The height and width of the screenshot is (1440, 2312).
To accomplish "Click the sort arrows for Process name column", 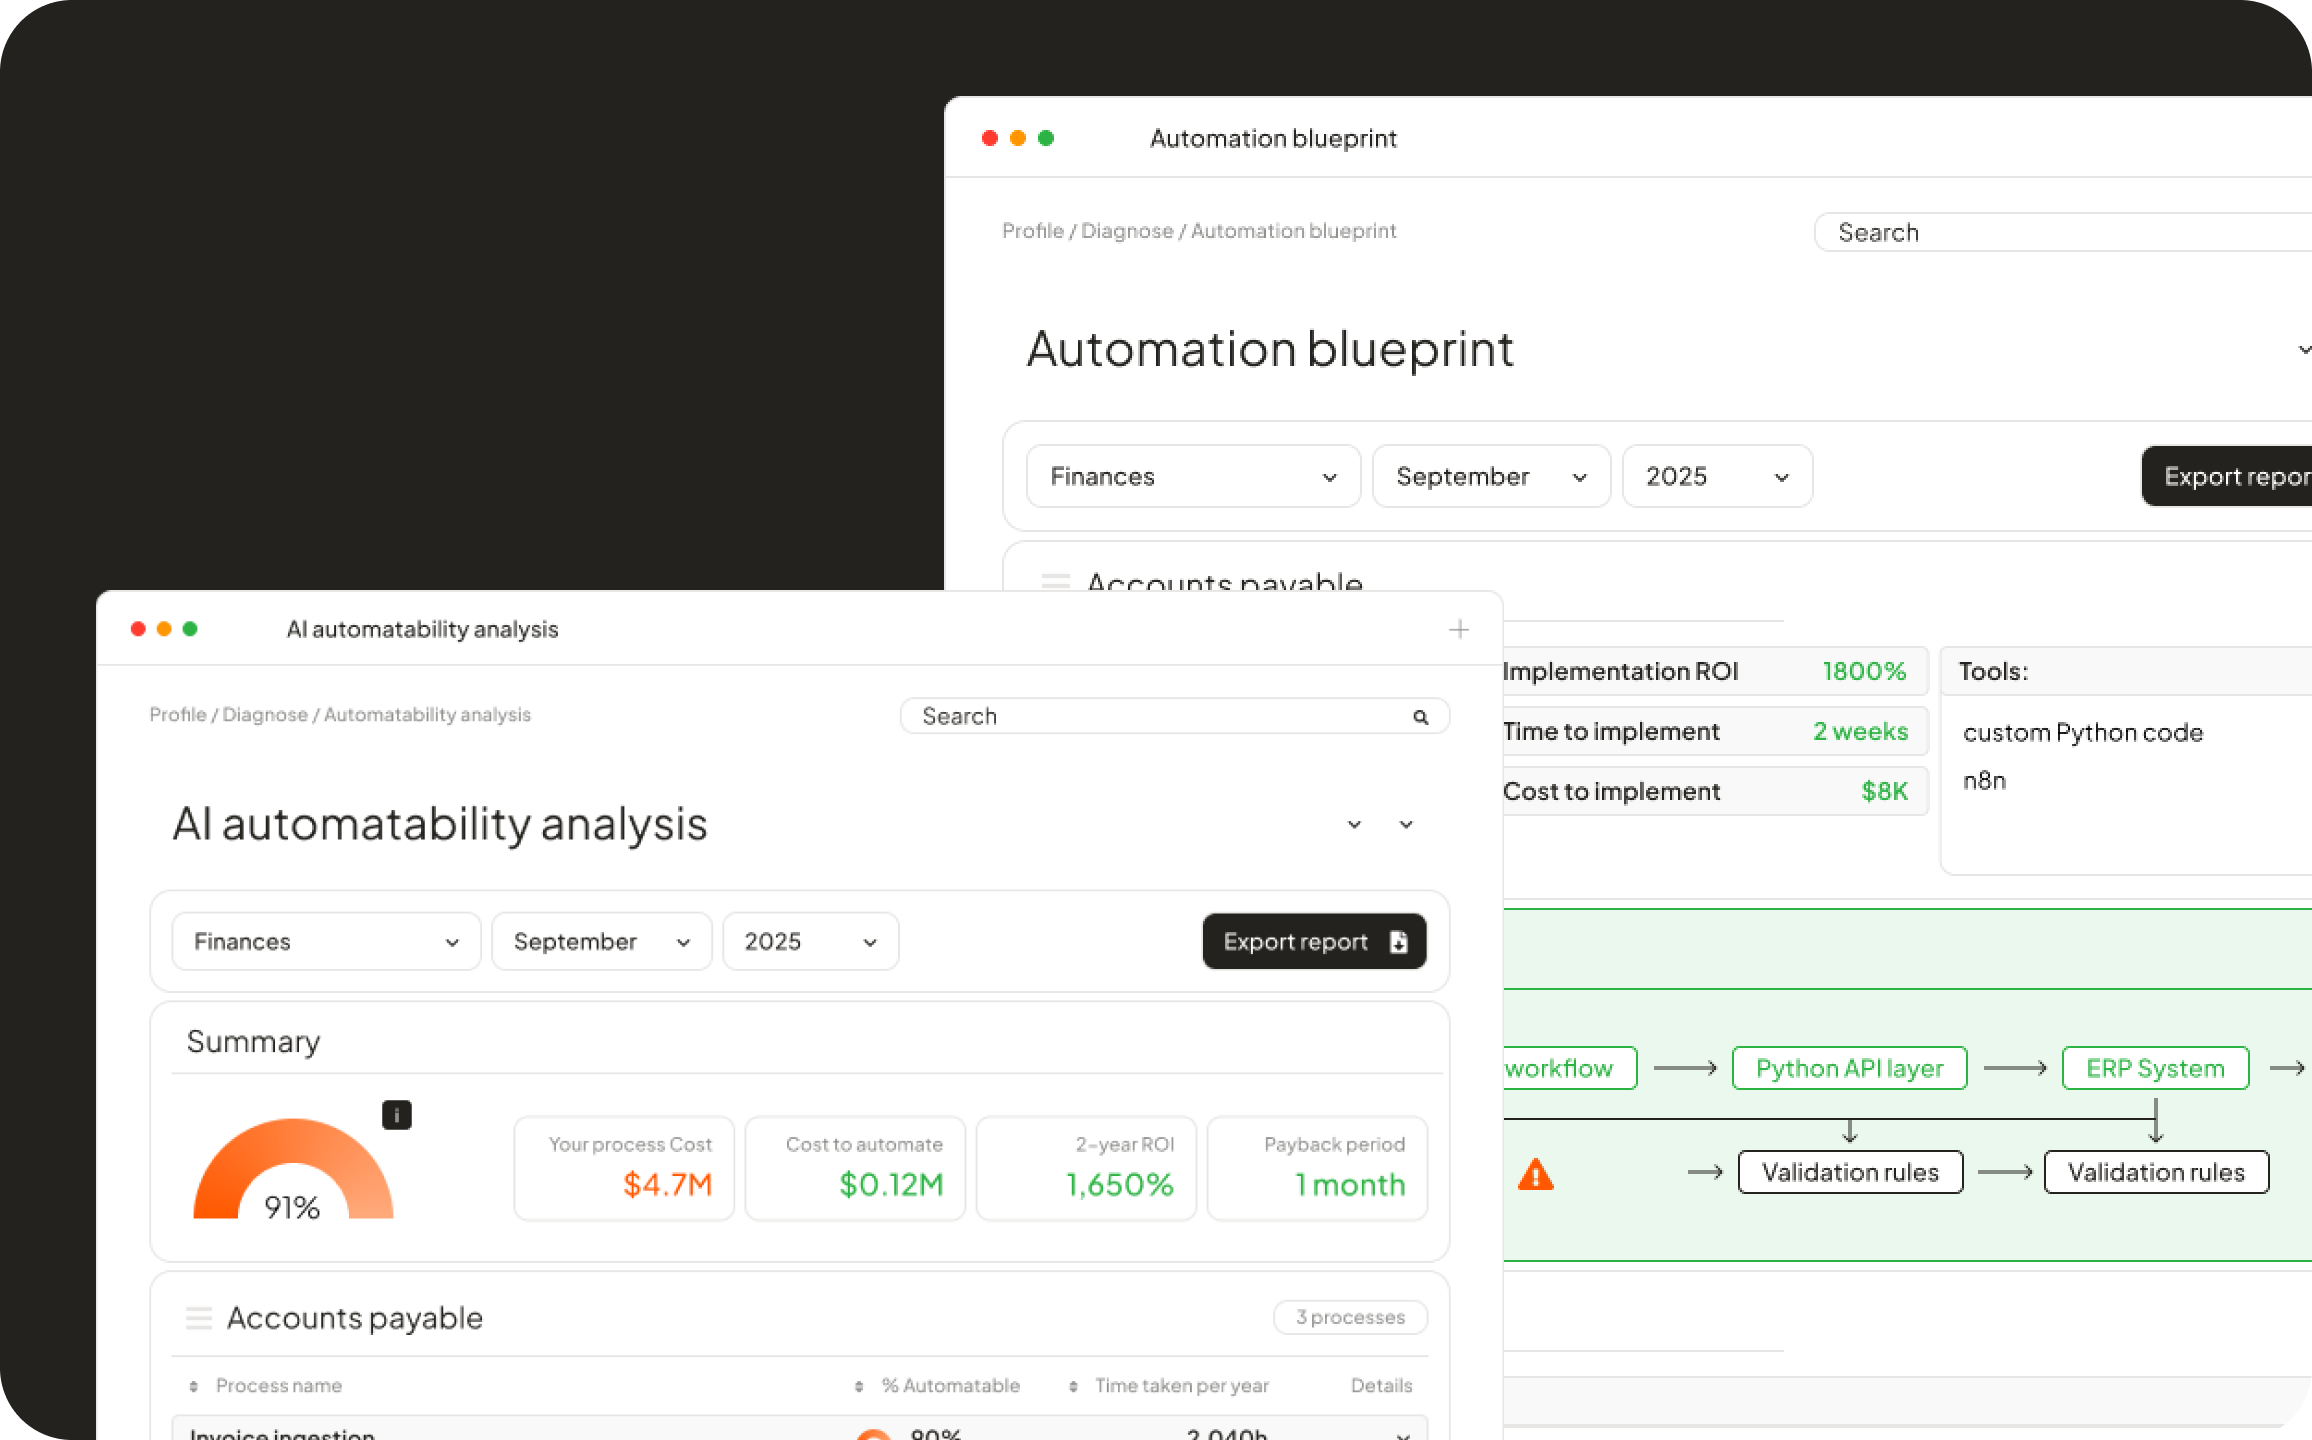I will (x=191, y=1385).
